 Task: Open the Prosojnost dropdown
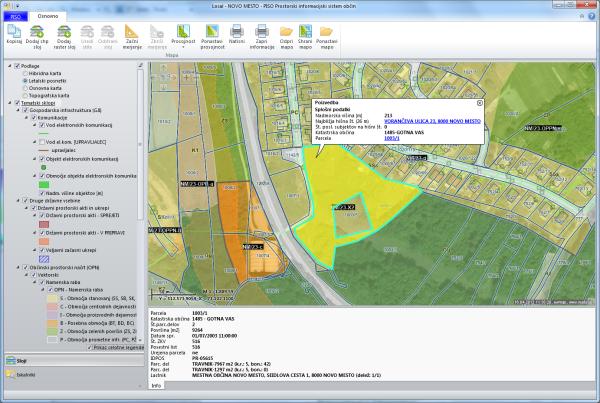183,46
